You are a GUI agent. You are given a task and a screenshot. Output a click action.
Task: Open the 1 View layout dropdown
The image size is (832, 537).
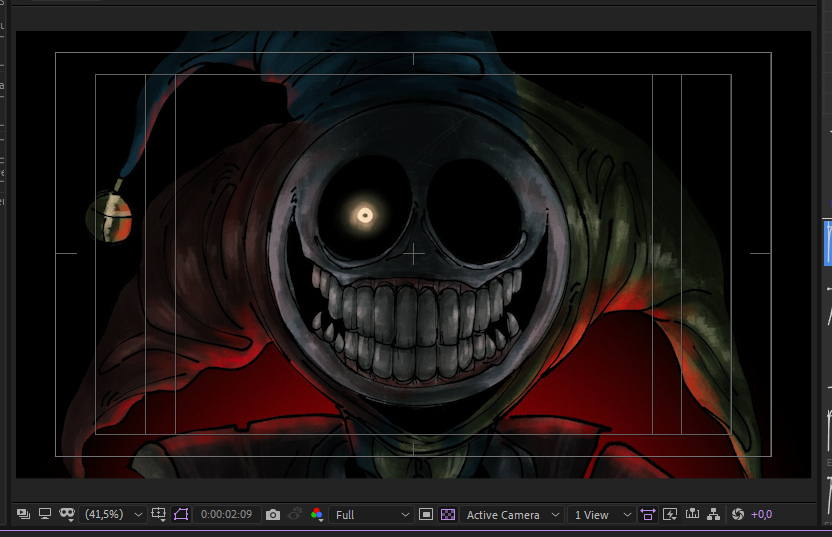pyautogui.click(x=602, y=515)
